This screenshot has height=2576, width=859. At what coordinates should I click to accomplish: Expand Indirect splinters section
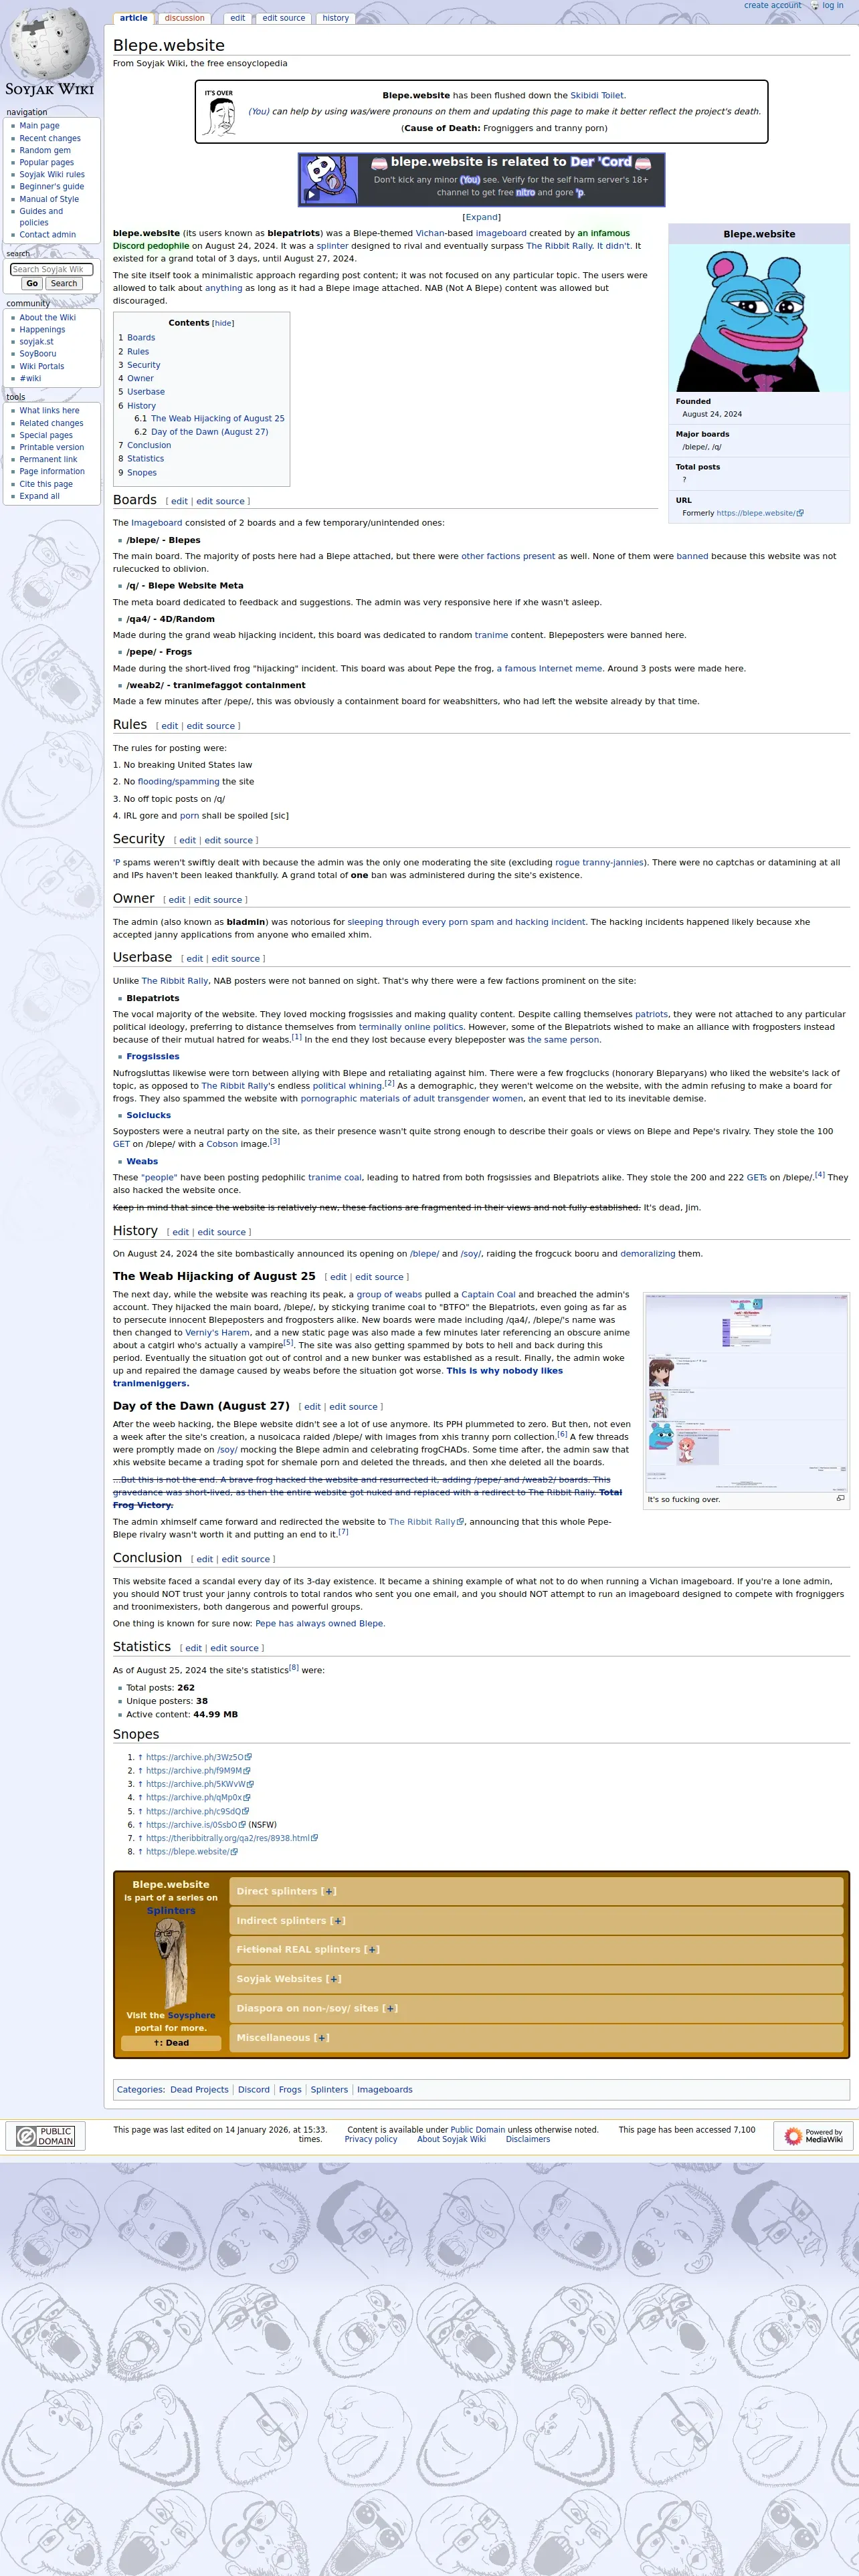tap(337, 1920)
